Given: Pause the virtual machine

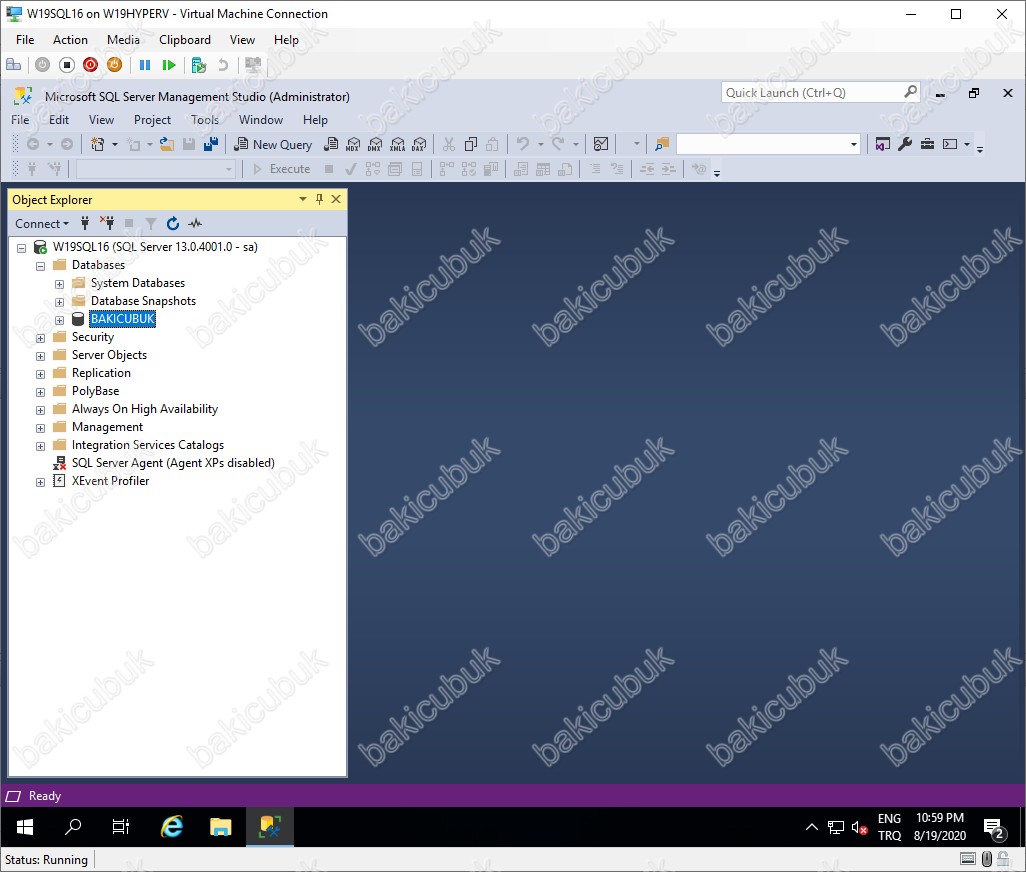Looking at the screenshot, I should point(145,65).
